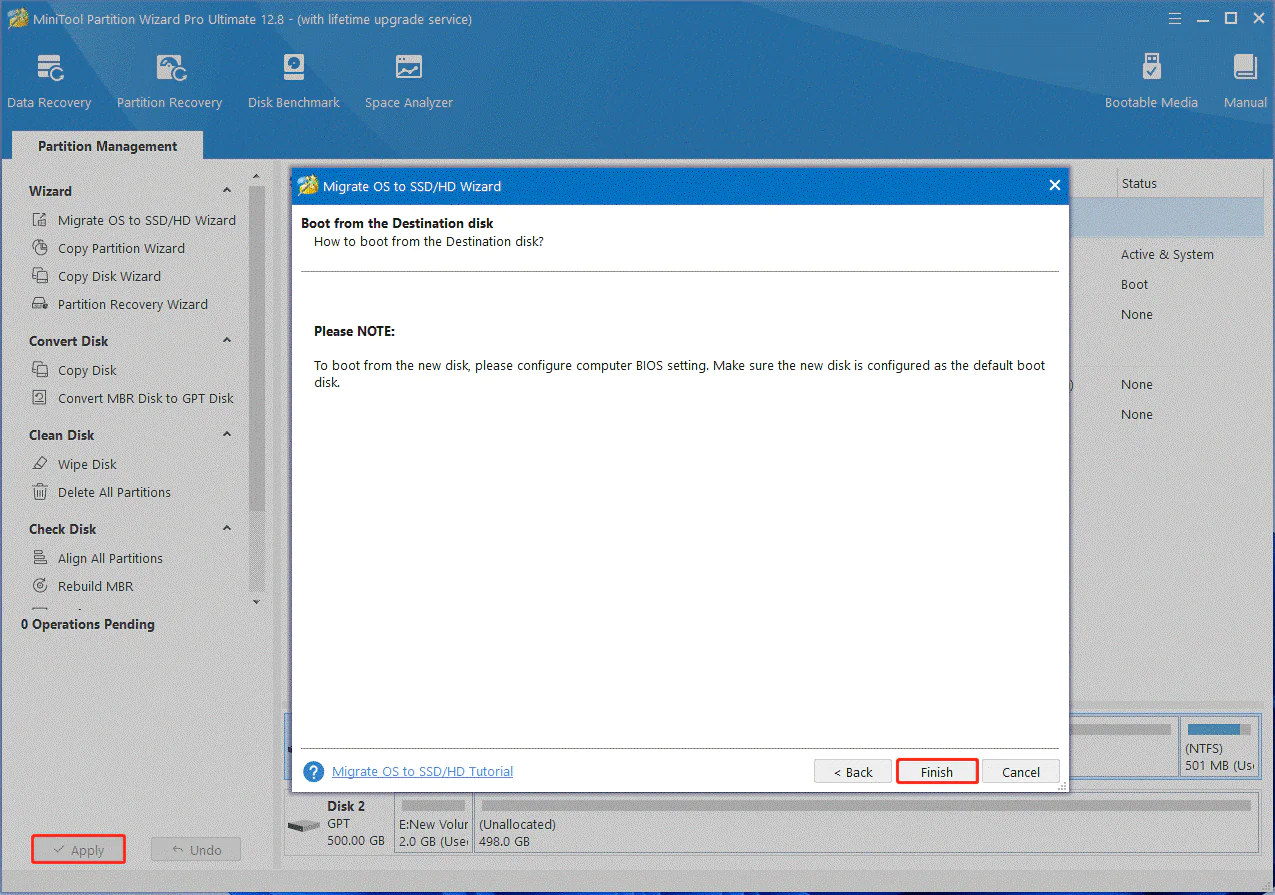Click the Finish button
Screen dimensions: 1275x895
tap(936, 772)
